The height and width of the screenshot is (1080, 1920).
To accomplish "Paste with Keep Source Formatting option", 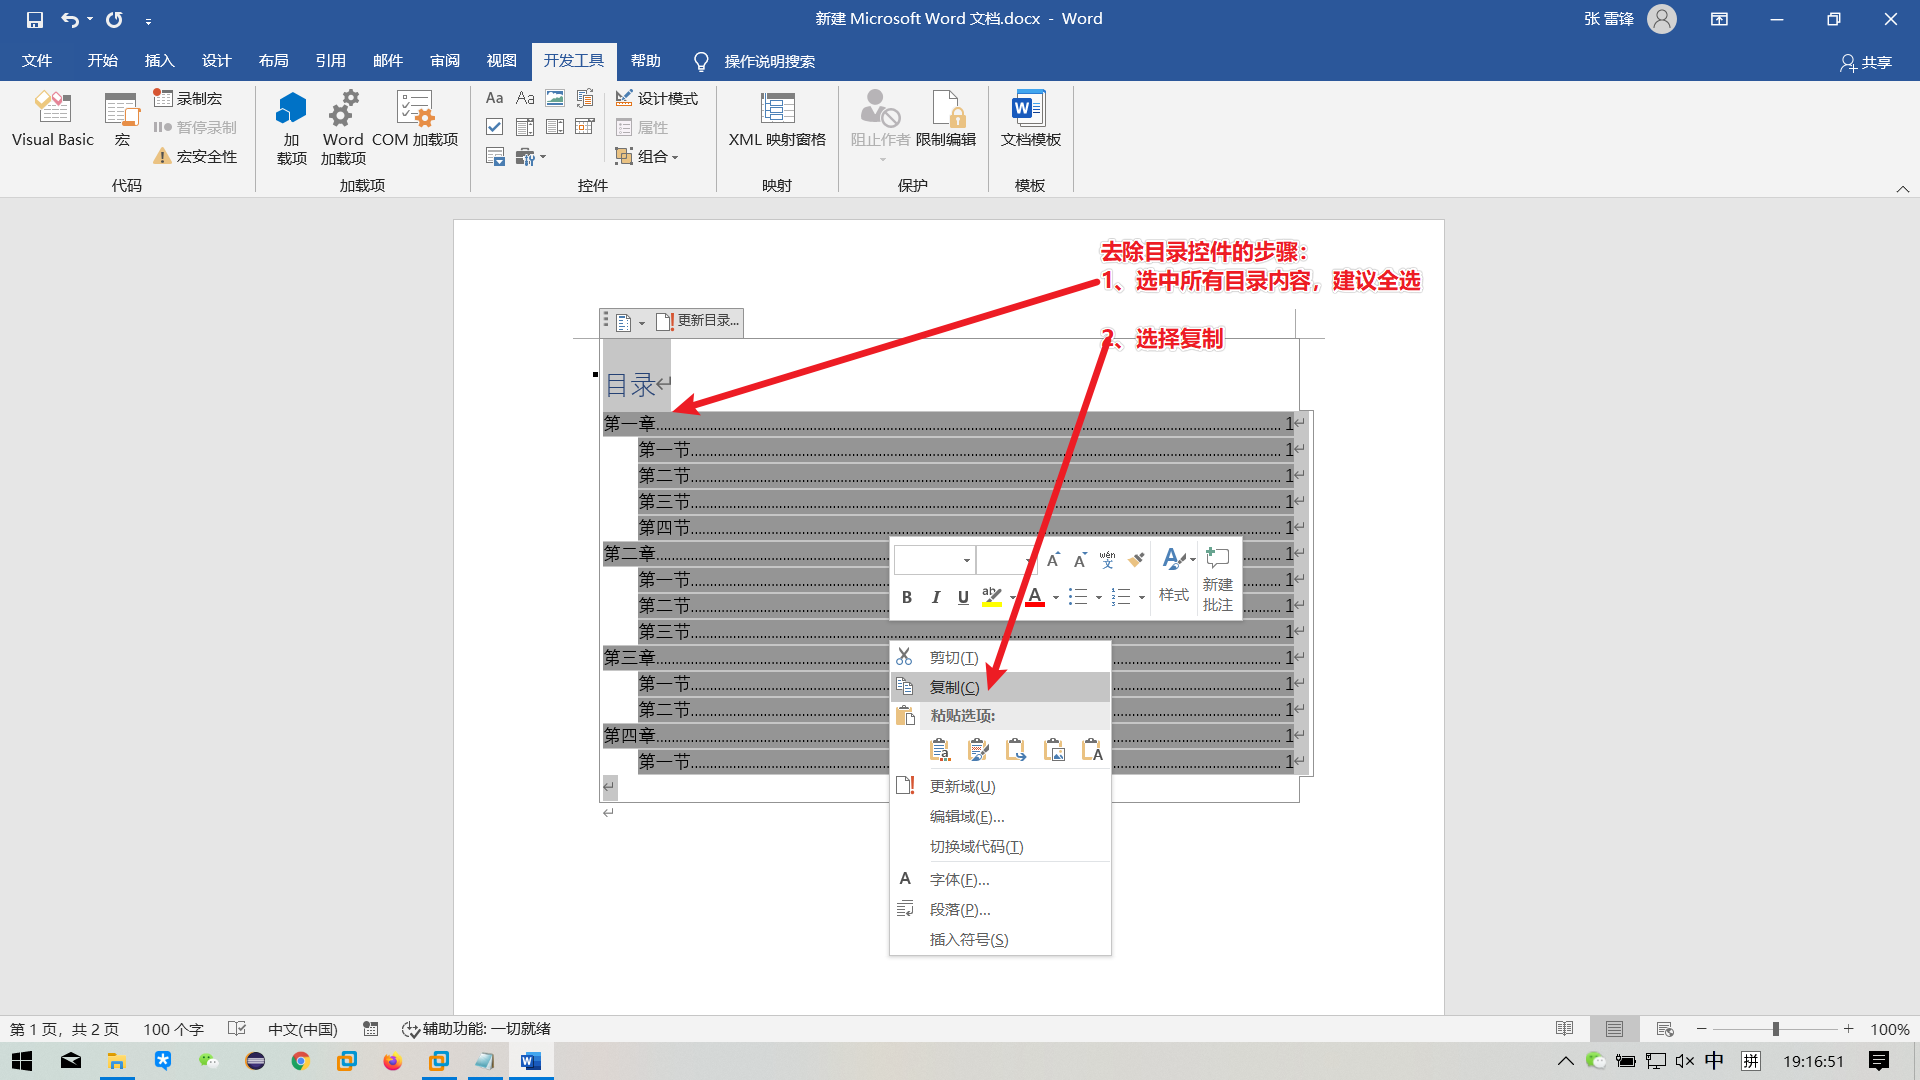I will pos(940,750).
